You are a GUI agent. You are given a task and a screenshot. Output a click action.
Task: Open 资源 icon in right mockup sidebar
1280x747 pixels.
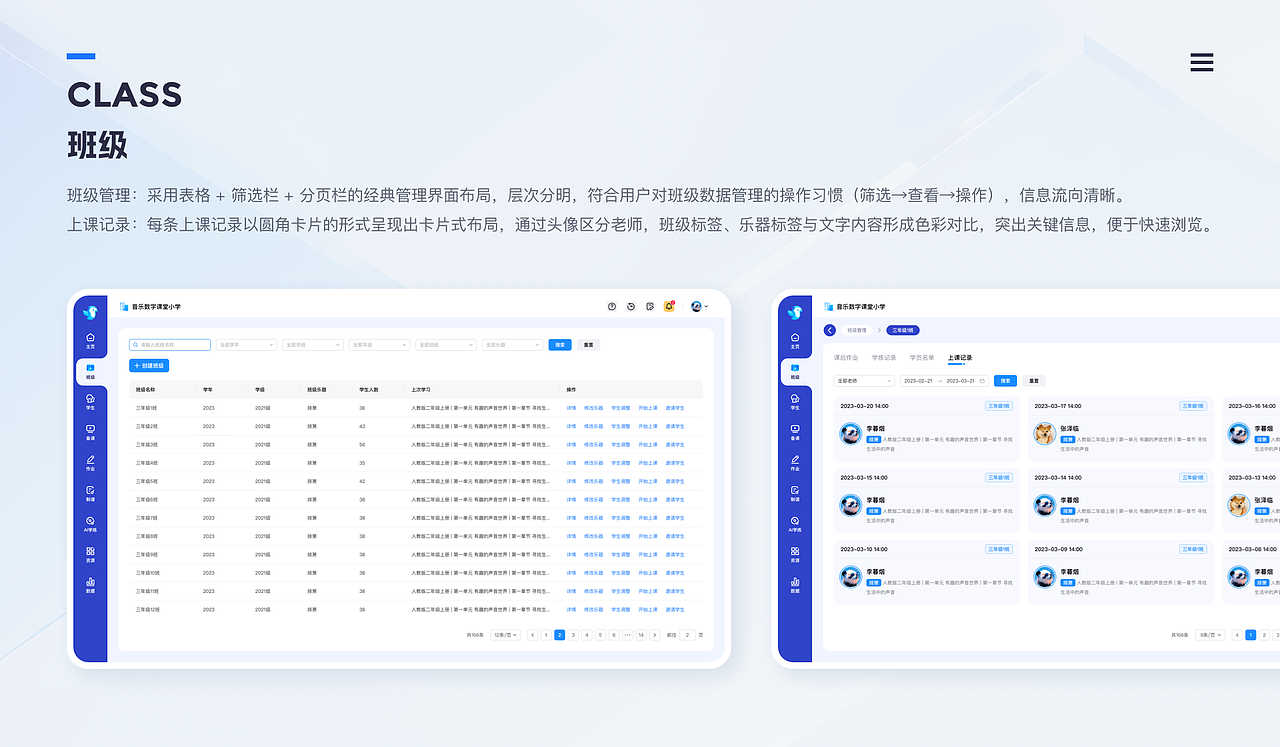tap(795, 554)
